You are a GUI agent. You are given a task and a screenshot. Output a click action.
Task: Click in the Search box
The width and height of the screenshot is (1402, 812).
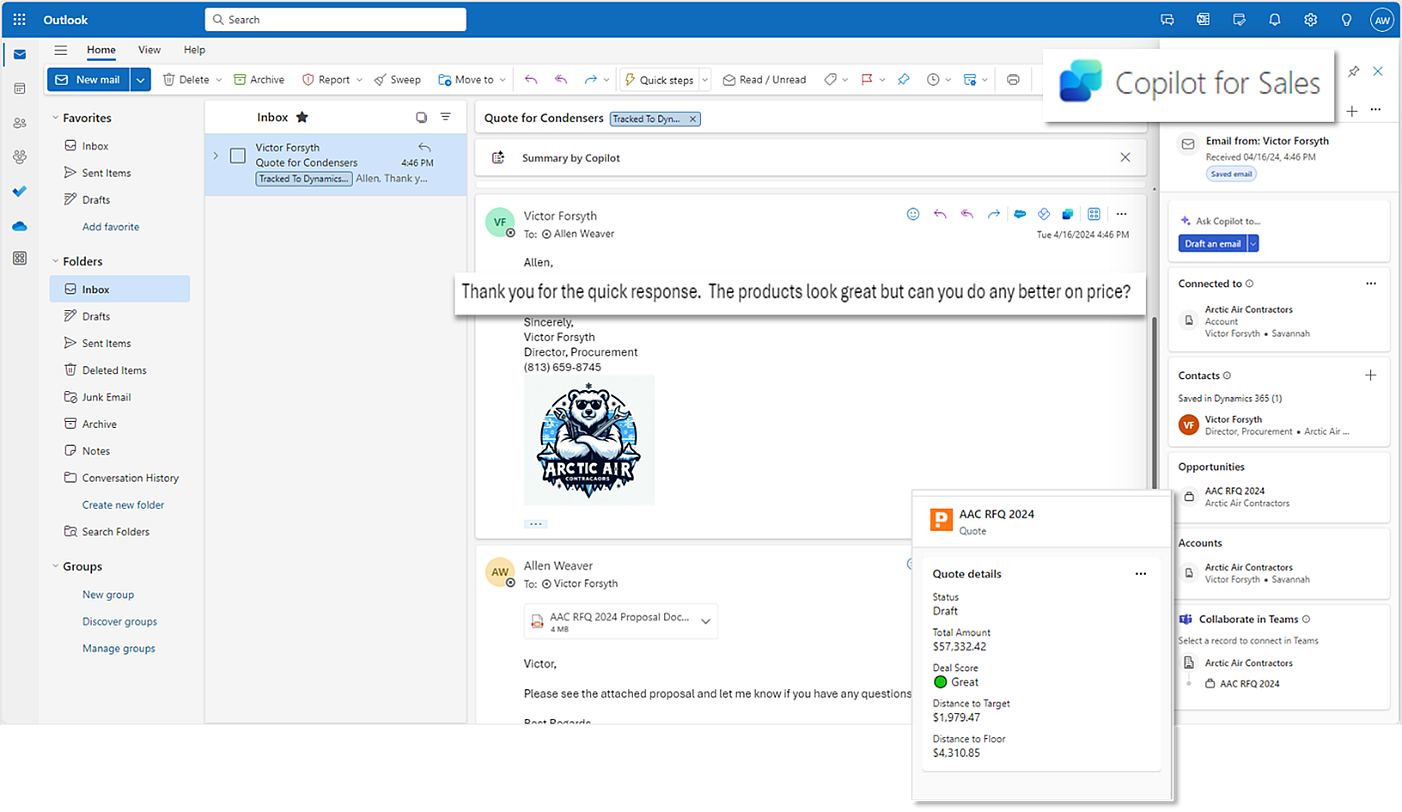tap(336, 19)
